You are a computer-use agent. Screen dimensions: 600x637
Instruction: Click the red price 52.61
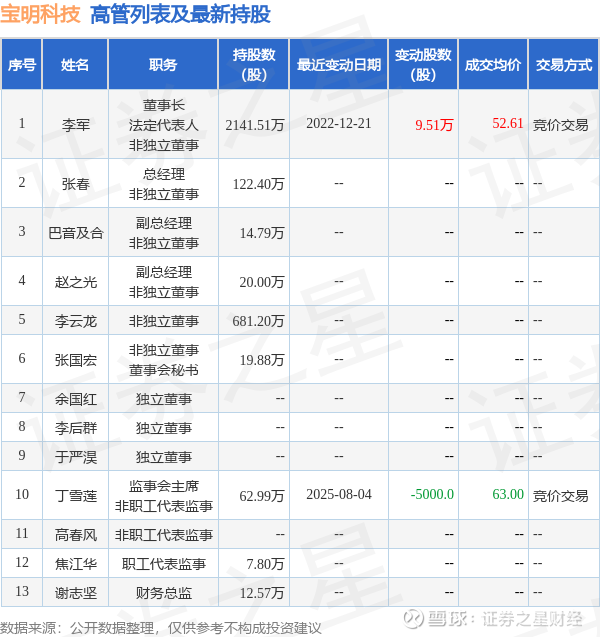pyautogui.click(x=507, y=123)
